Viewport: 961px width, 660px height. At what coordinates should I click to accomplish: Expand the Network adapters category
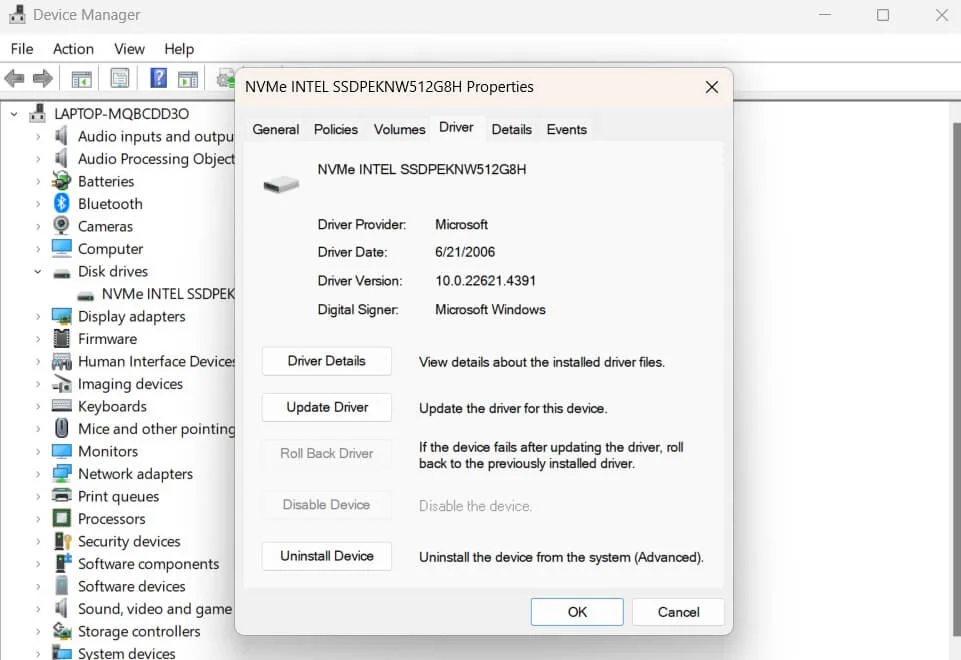(x=38, y=474)
